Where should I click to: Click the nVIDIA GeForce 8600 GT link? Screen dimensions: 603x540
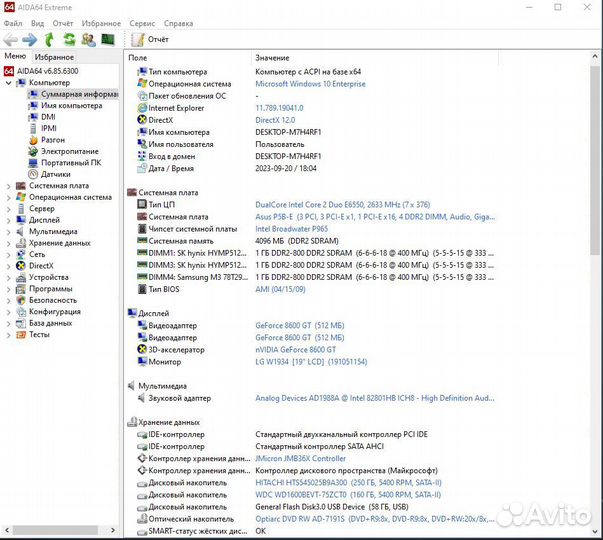(x=295, y=350)
